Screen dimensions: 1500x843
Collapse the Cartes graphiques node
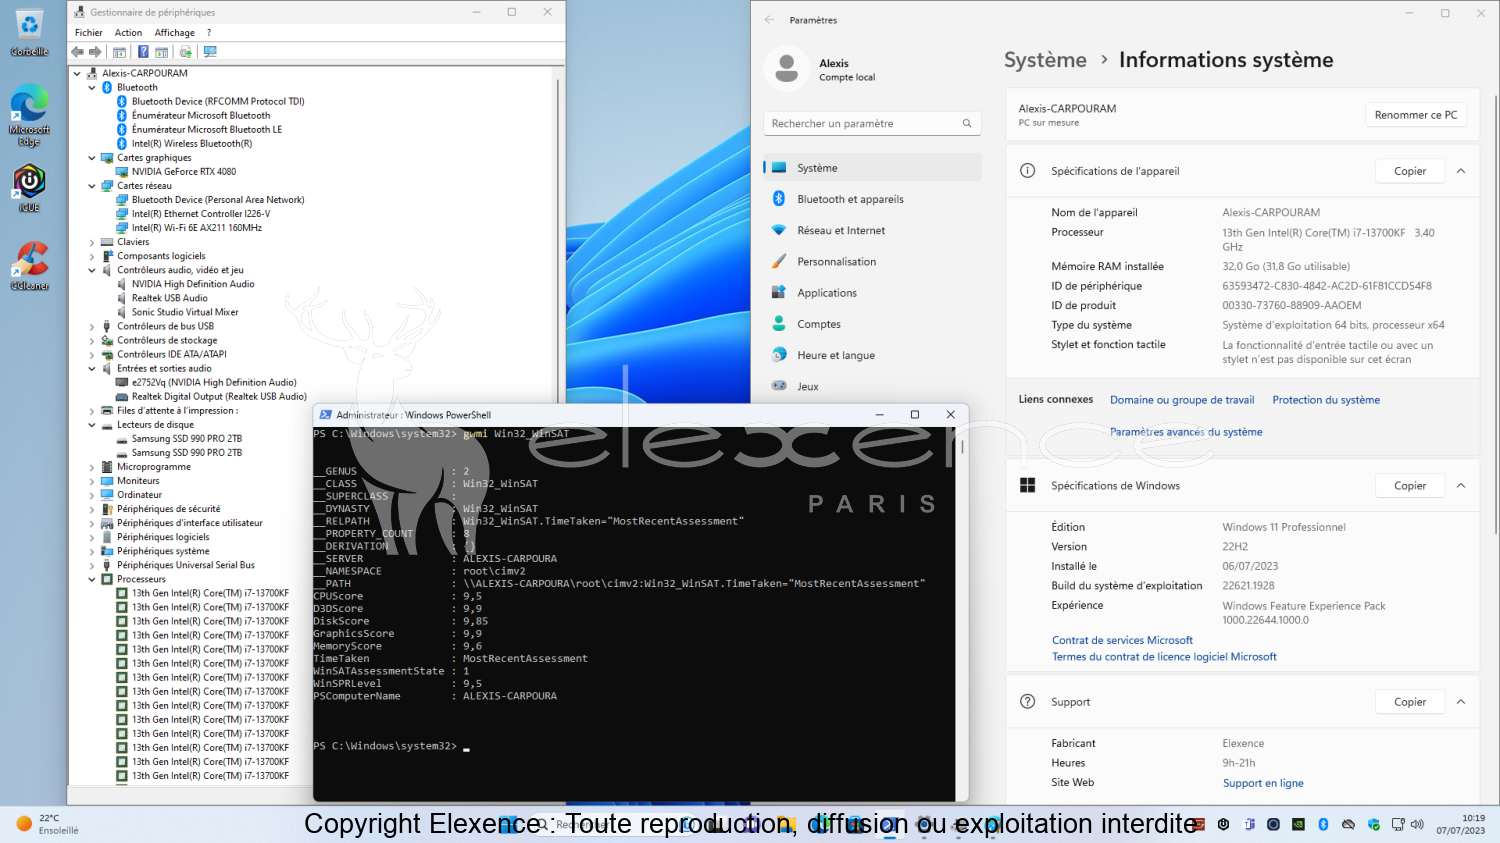pyautogui.click(x=92, y=158)
